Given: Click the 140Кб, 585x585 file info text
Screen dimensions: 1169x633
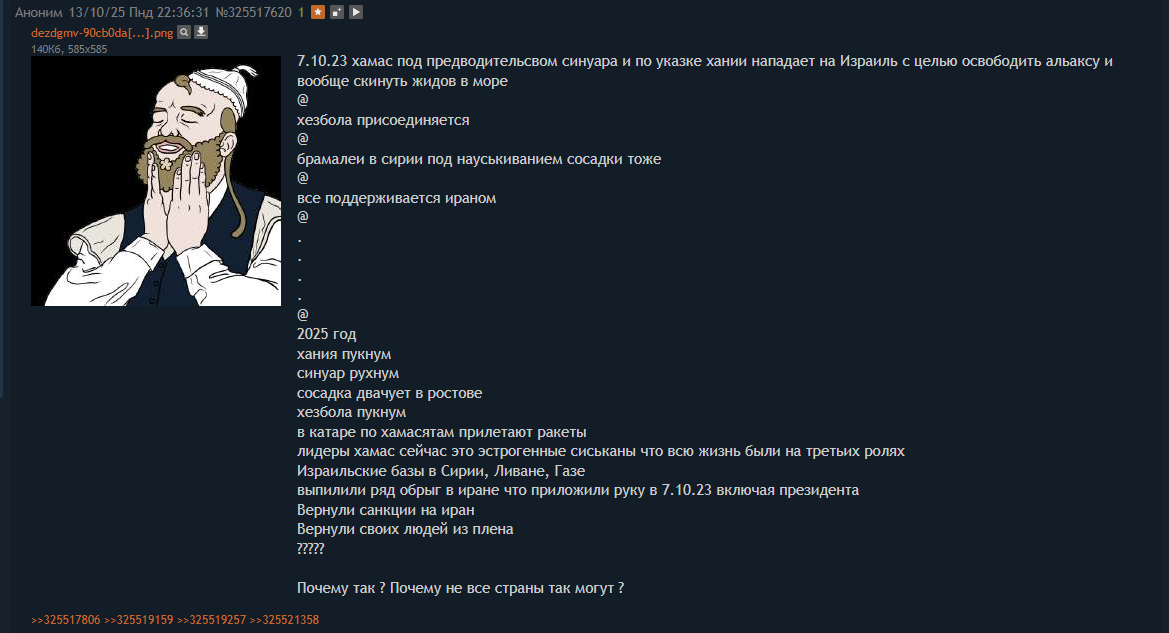Looking at the screenshot, I should (69, 49).
